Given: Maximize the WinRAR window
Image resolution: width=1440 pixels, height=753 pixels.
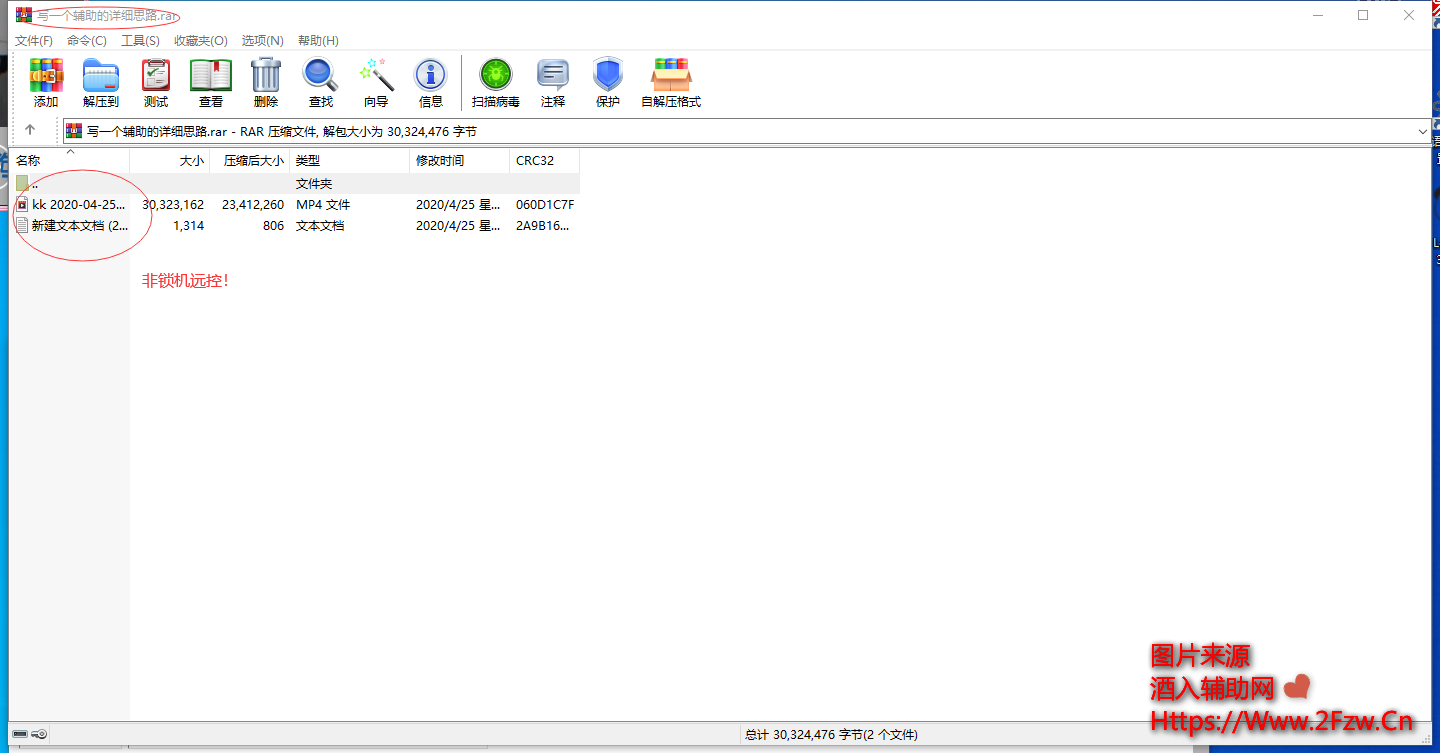Looking at the screenshot, I should tap(1363, 15).
